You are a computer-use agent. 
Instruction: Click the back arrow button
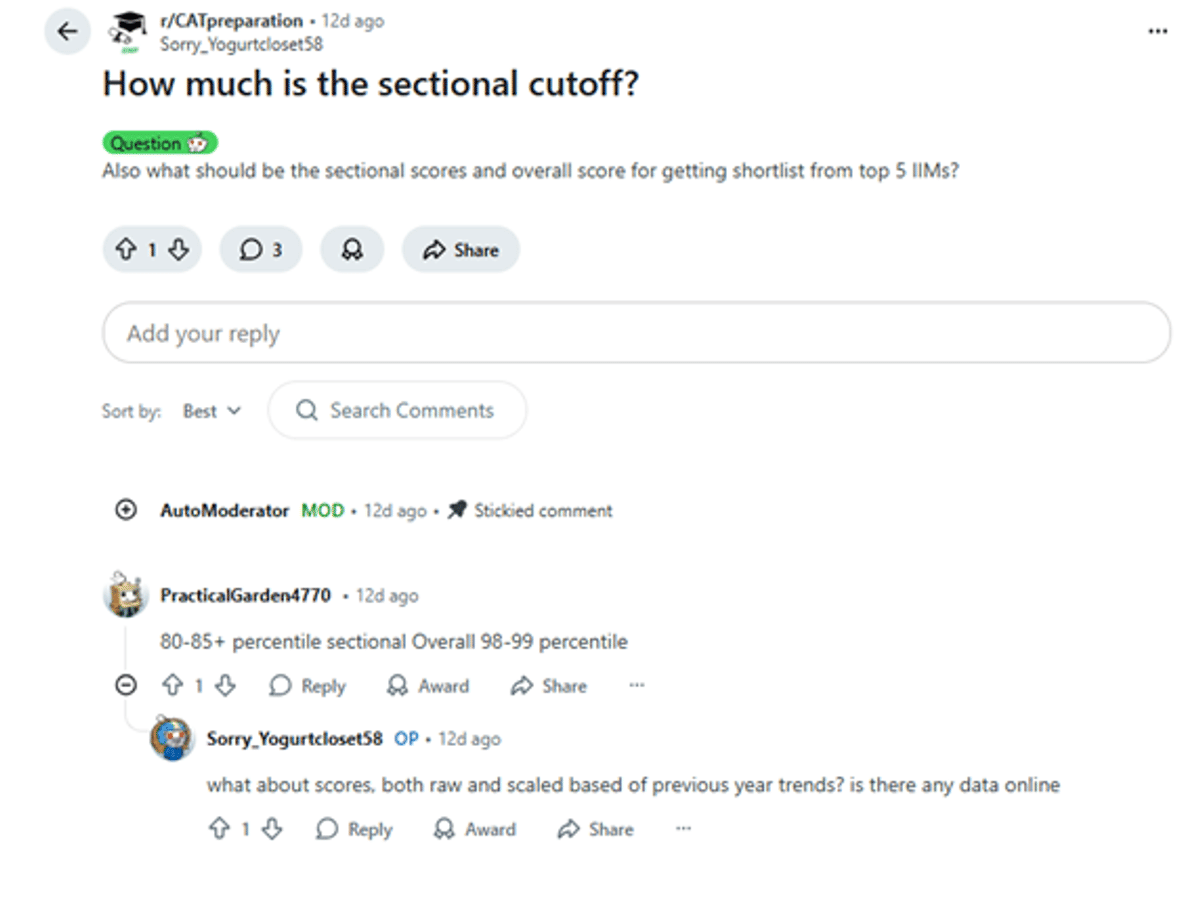[67, 32]
